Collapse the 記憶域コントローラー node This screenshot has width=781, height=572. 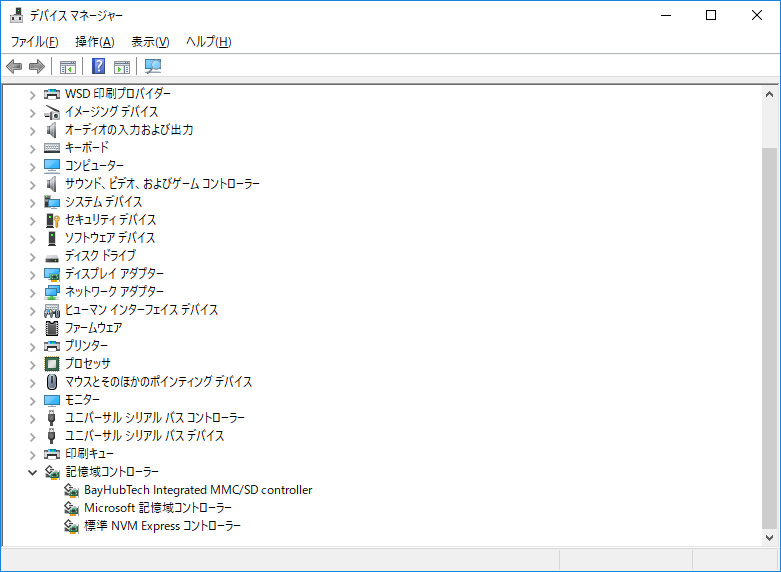(x=32, y=472)
